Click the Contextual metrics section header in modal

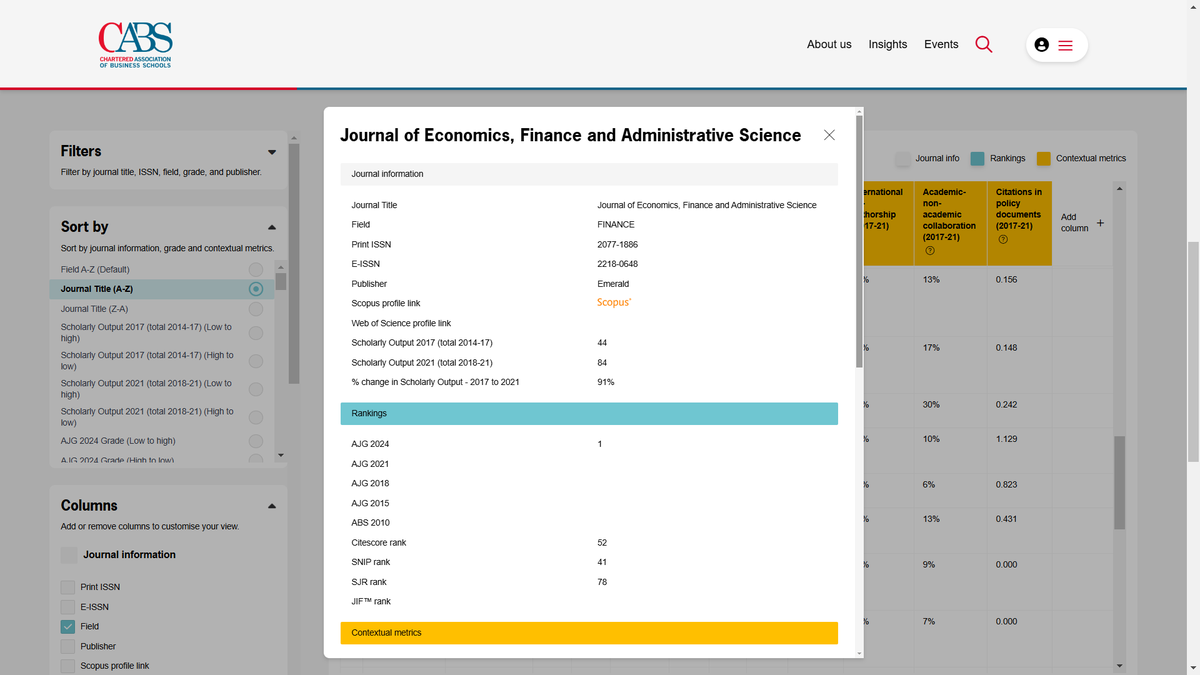point(589,633)
